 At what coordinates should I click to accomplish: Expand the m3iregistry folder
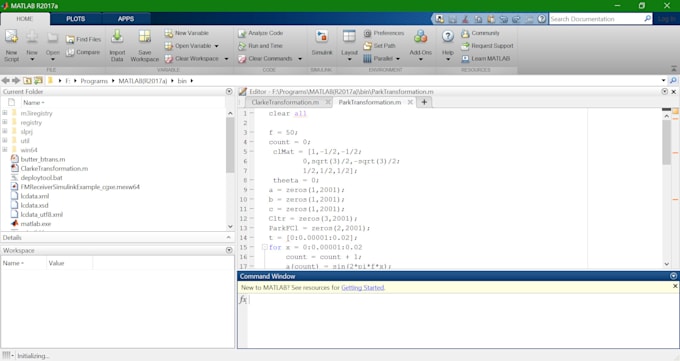5,113
